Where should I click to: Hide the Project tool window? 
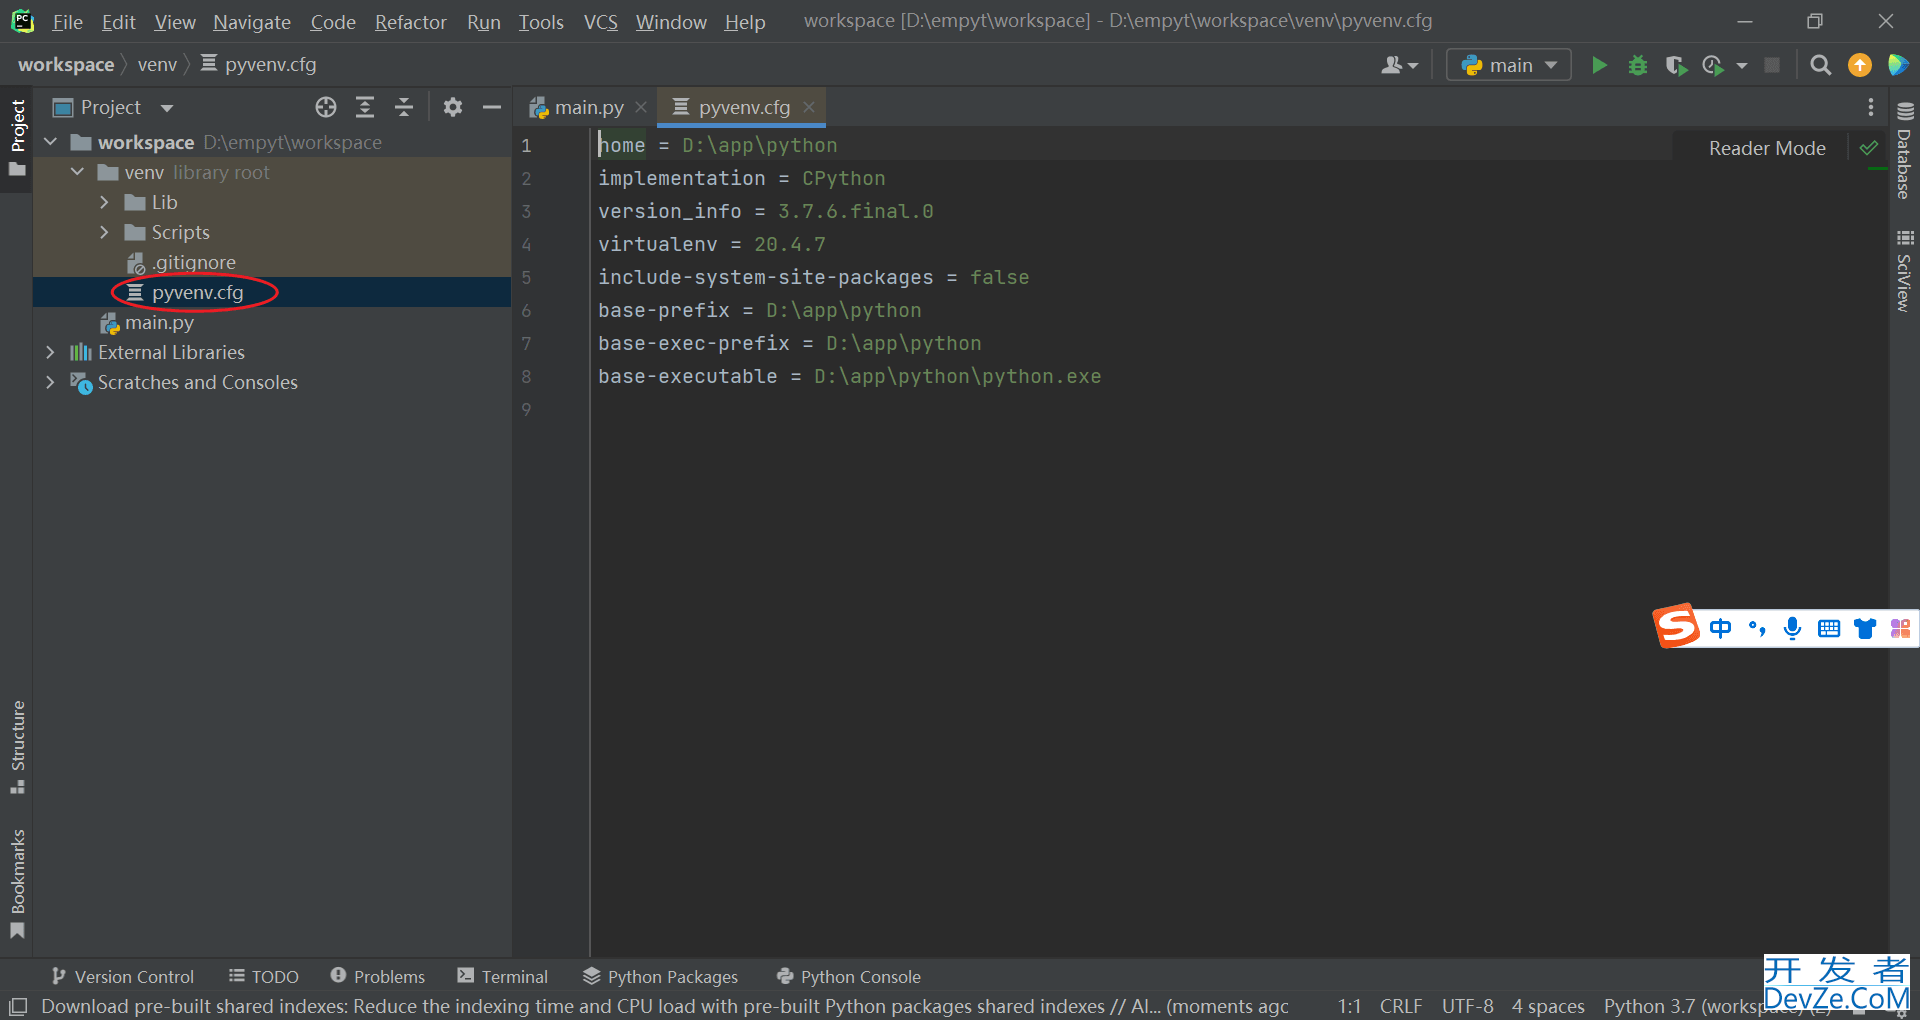(492, 107)
